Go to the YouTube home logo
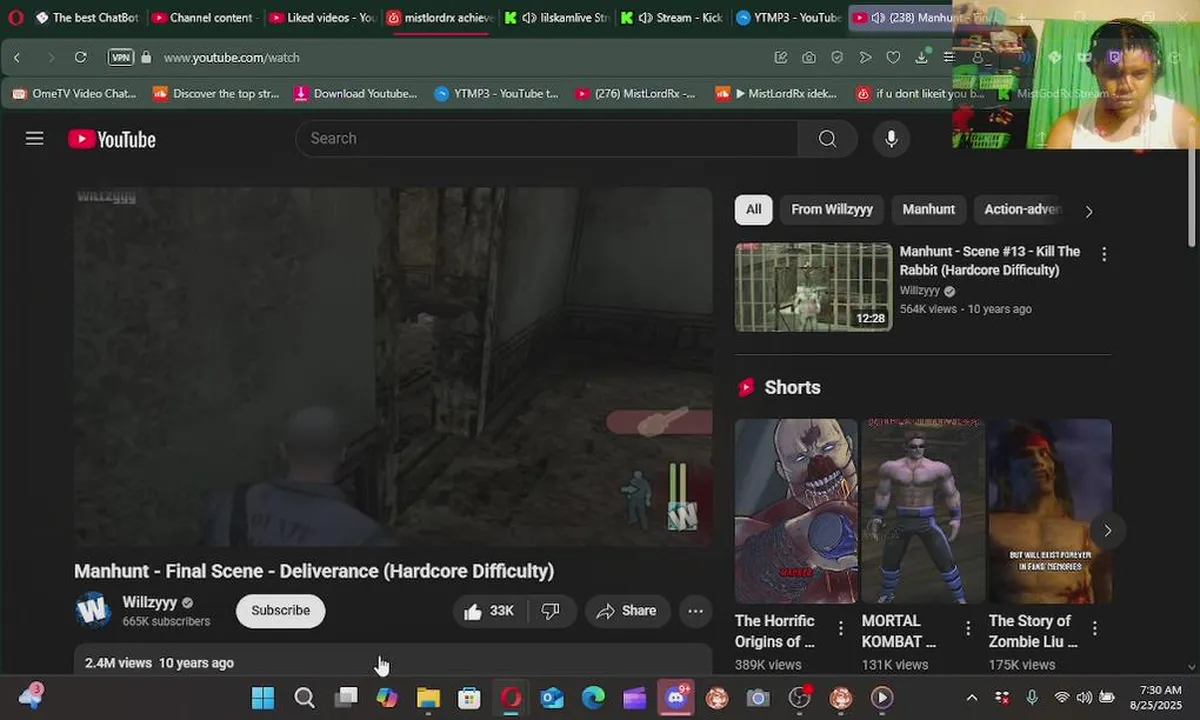This screenshot has width=1200, height=720. tap(112, 139)
